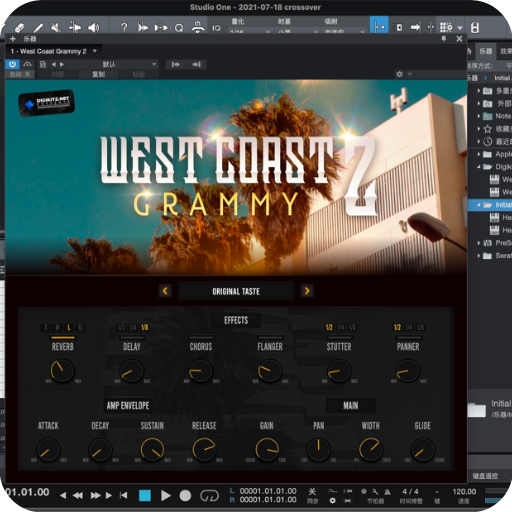
Task: Set stutter rate to 1/2
Action: point(329,327)
